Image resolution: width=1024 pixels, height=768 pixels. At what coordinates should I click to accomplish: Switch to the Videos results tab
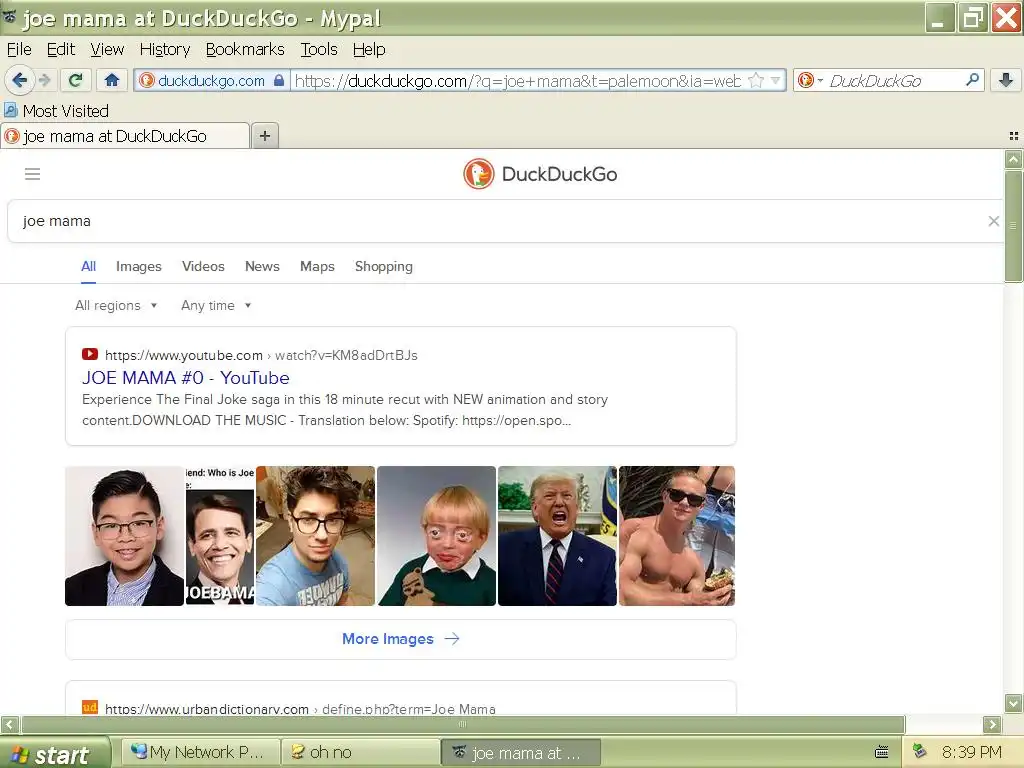click(203, 266)
